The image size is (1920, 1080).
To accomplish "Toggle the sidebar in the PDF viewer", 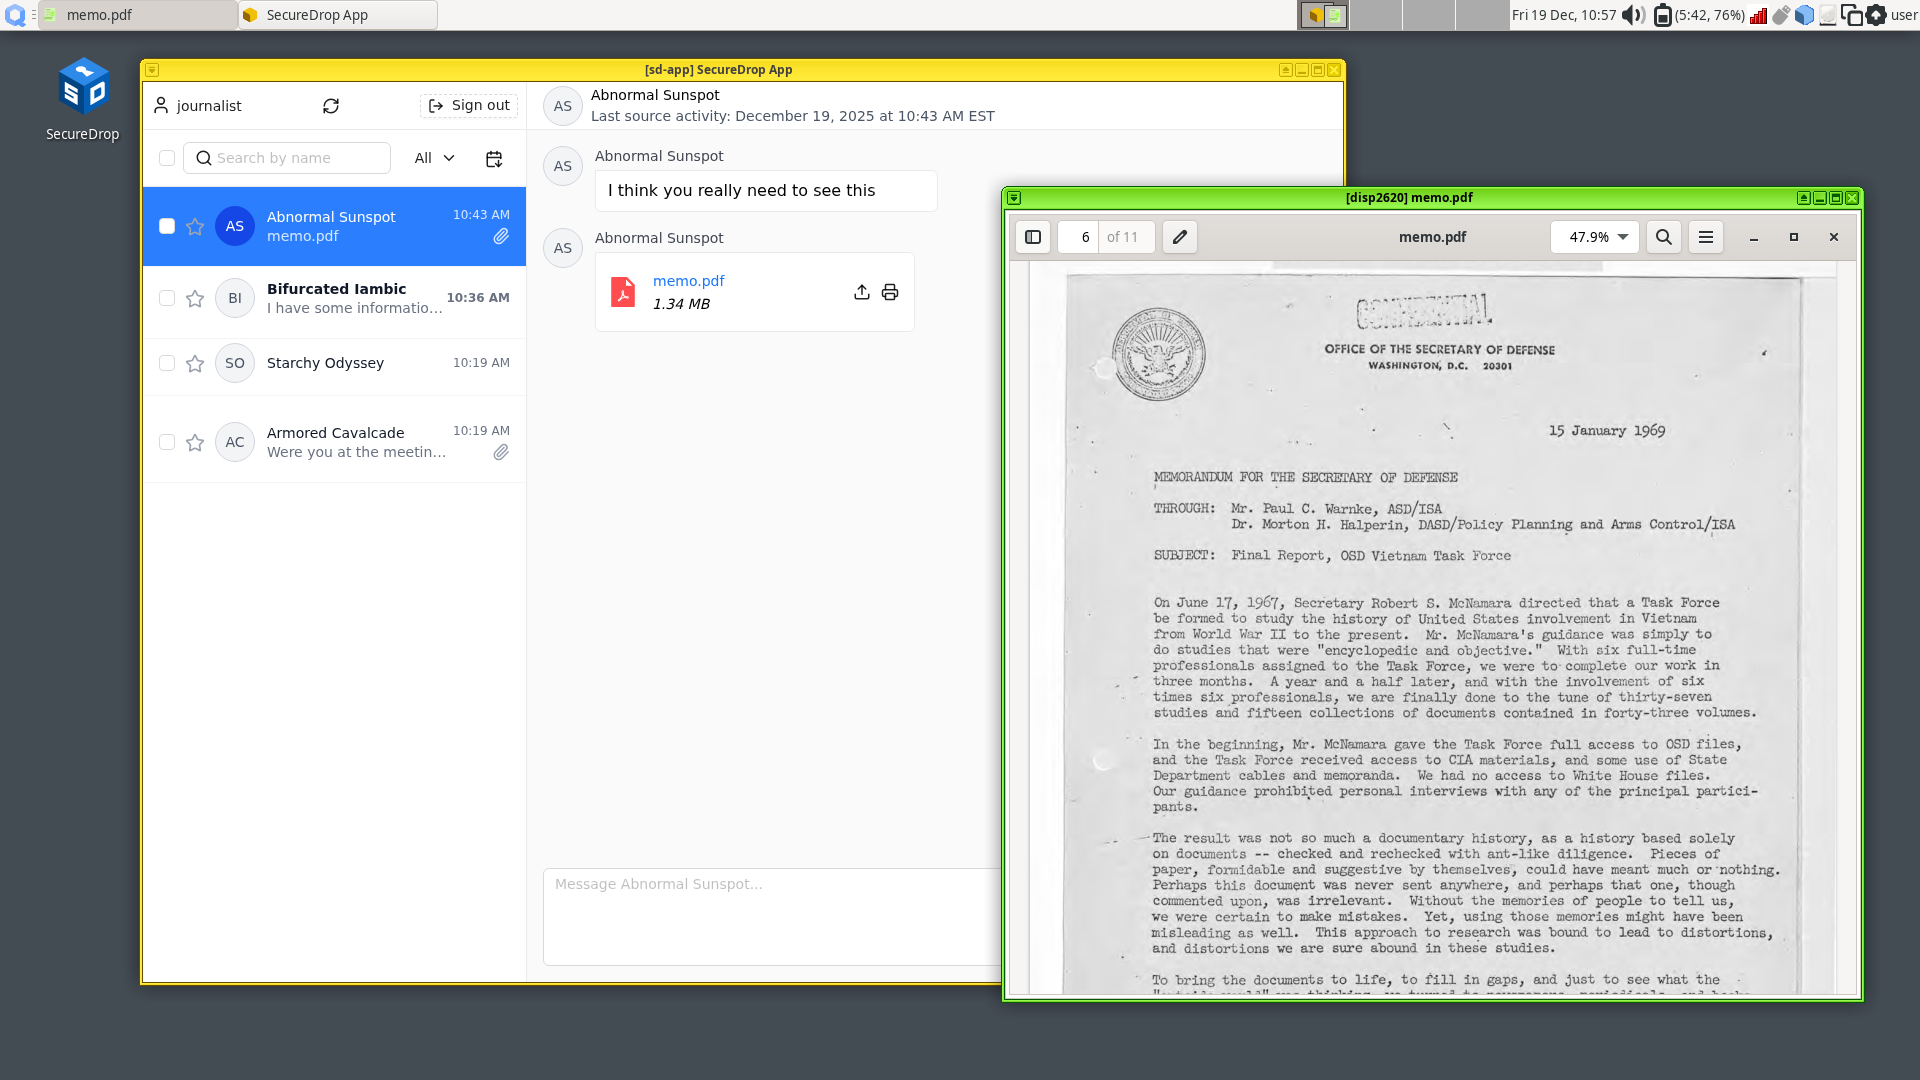I will click(x=1033, y=237).
